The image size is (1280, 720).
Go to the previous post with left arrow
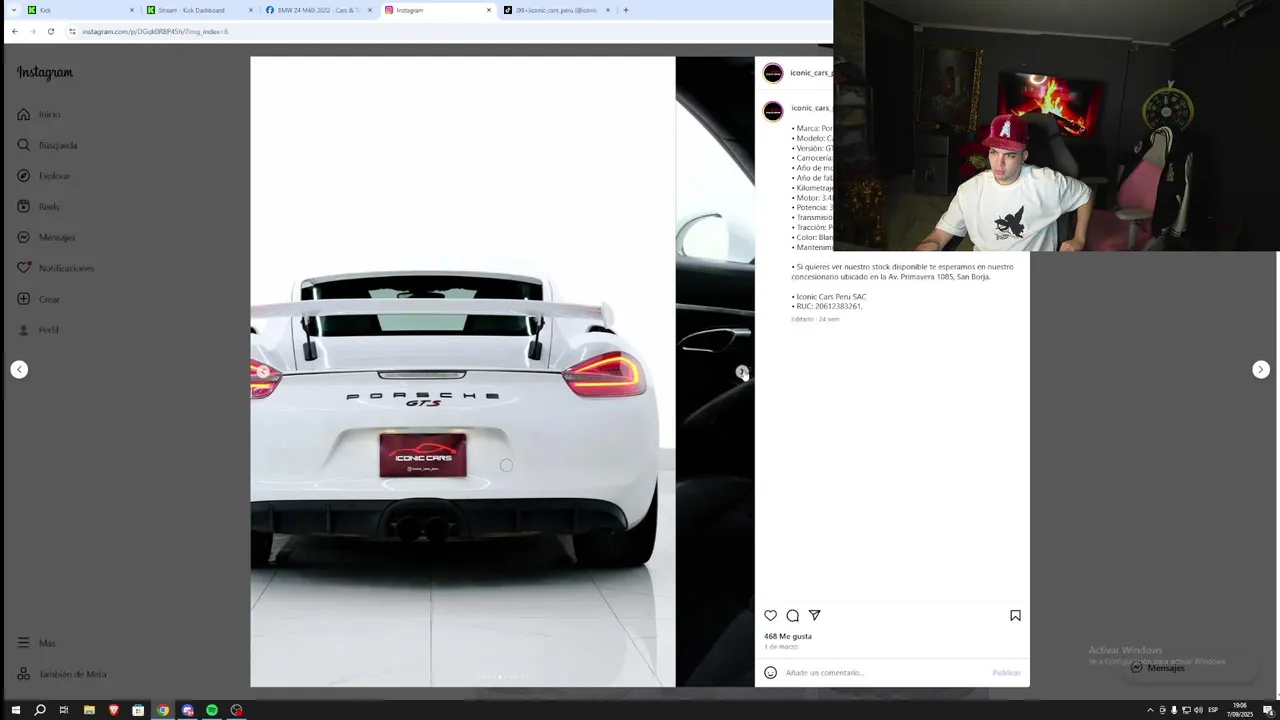click(19, 369)
